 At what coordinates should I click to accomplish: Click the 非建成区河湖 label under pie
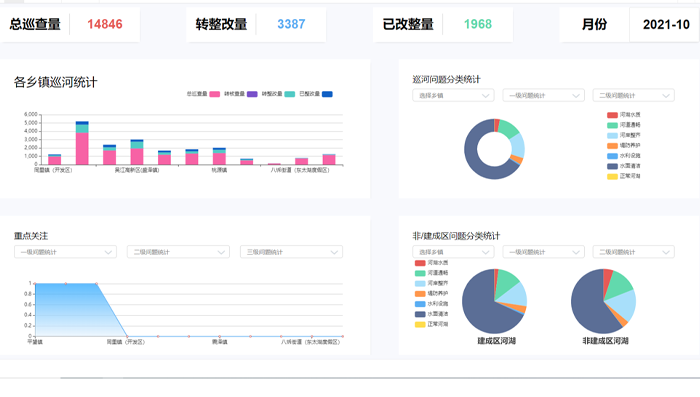click(605, 341)
